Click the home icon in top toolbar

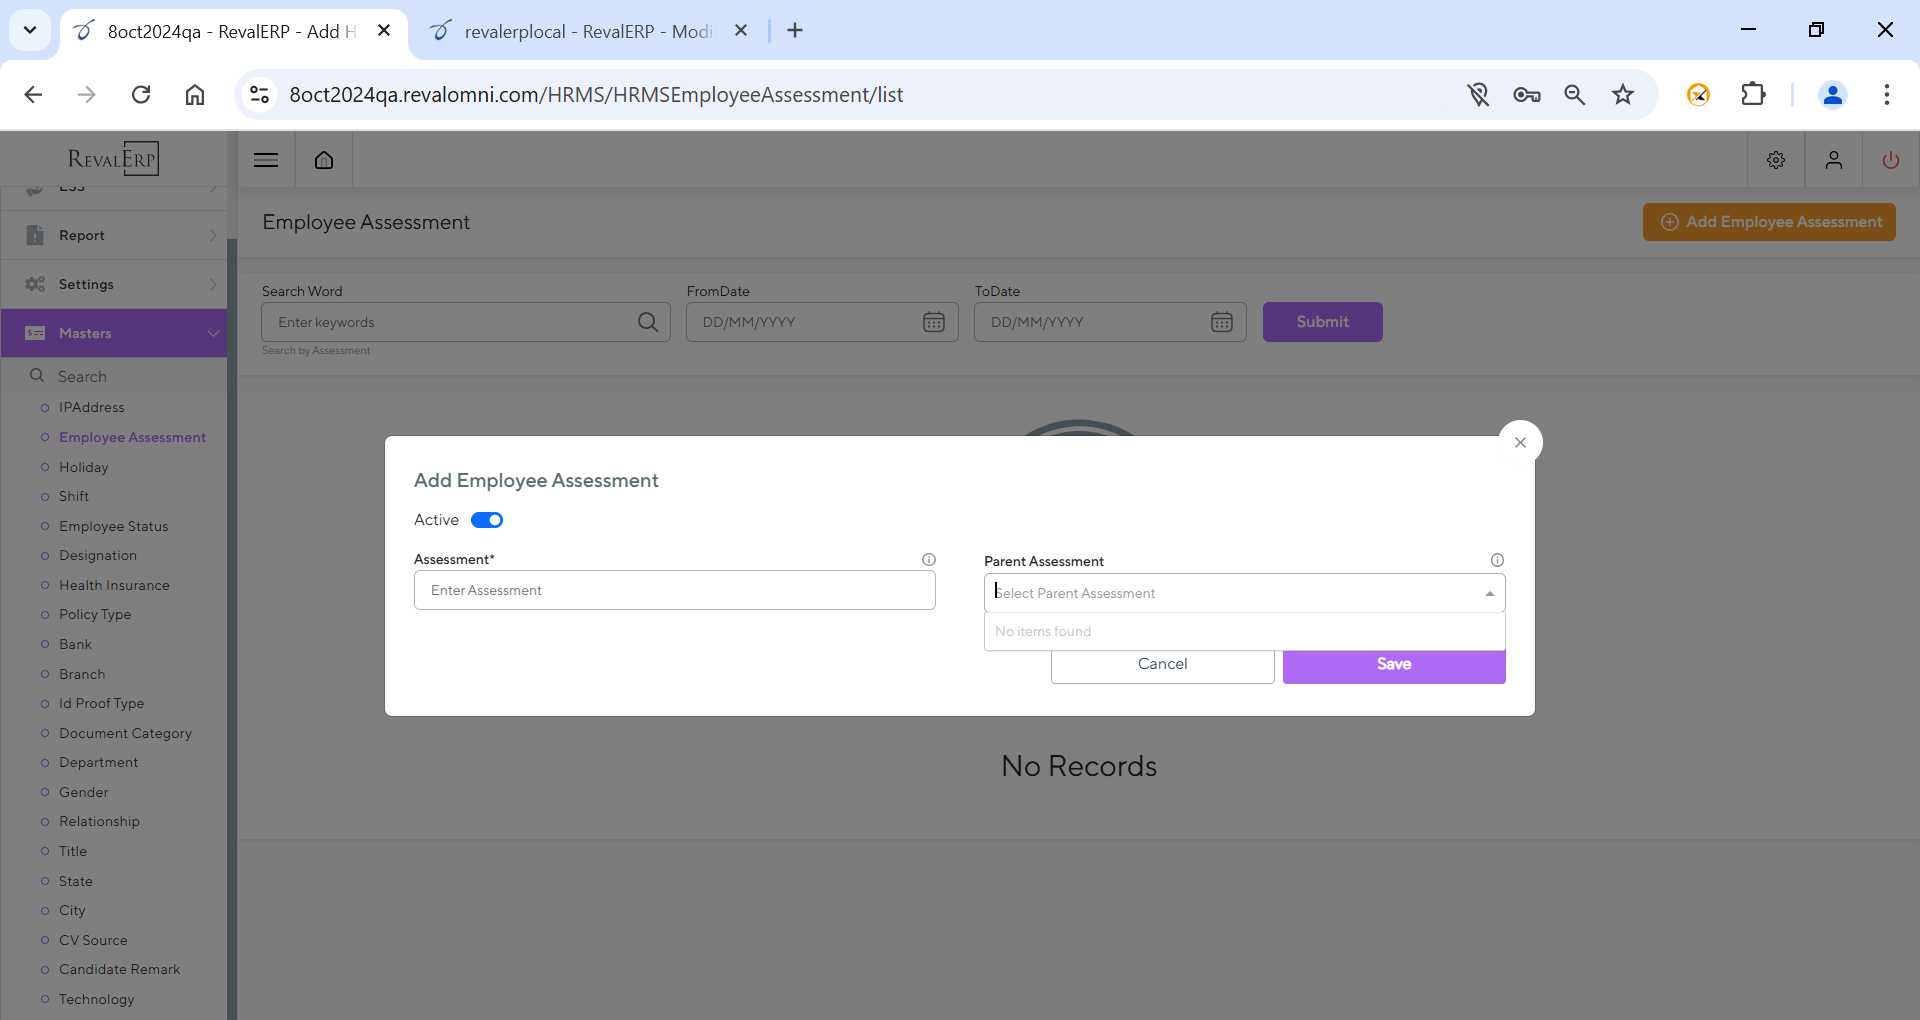coord(324,160)
